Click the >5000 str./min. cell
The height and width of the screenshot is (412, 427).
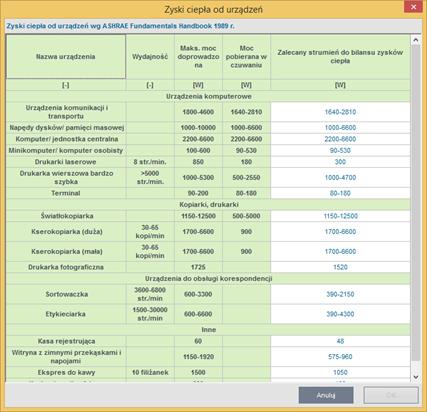(150, 177)
